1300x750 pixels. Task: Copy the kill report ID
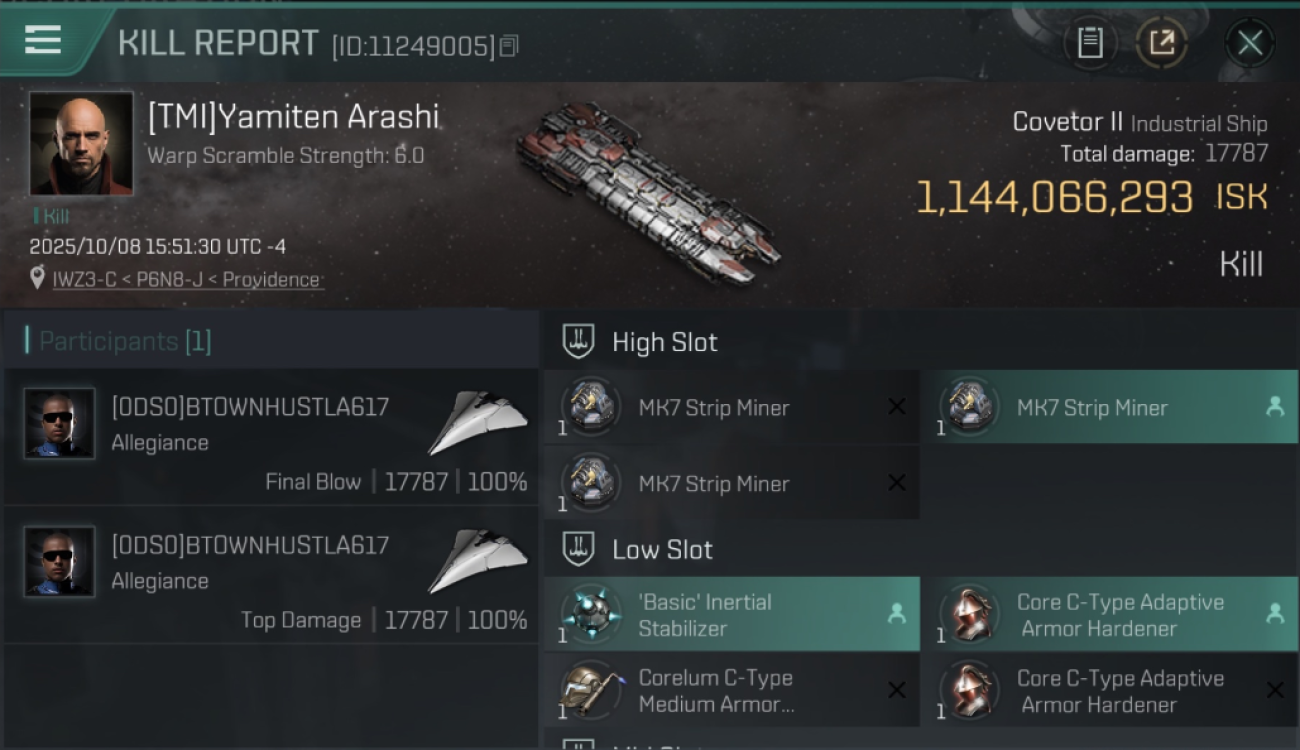509,46
